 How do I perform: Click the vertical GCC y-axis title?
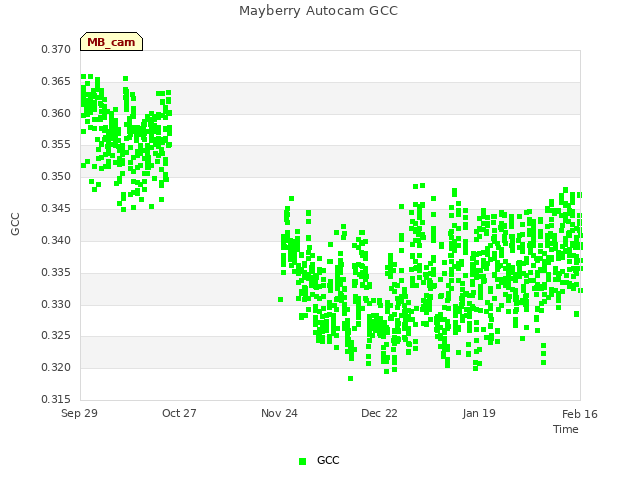coord(15,224)
